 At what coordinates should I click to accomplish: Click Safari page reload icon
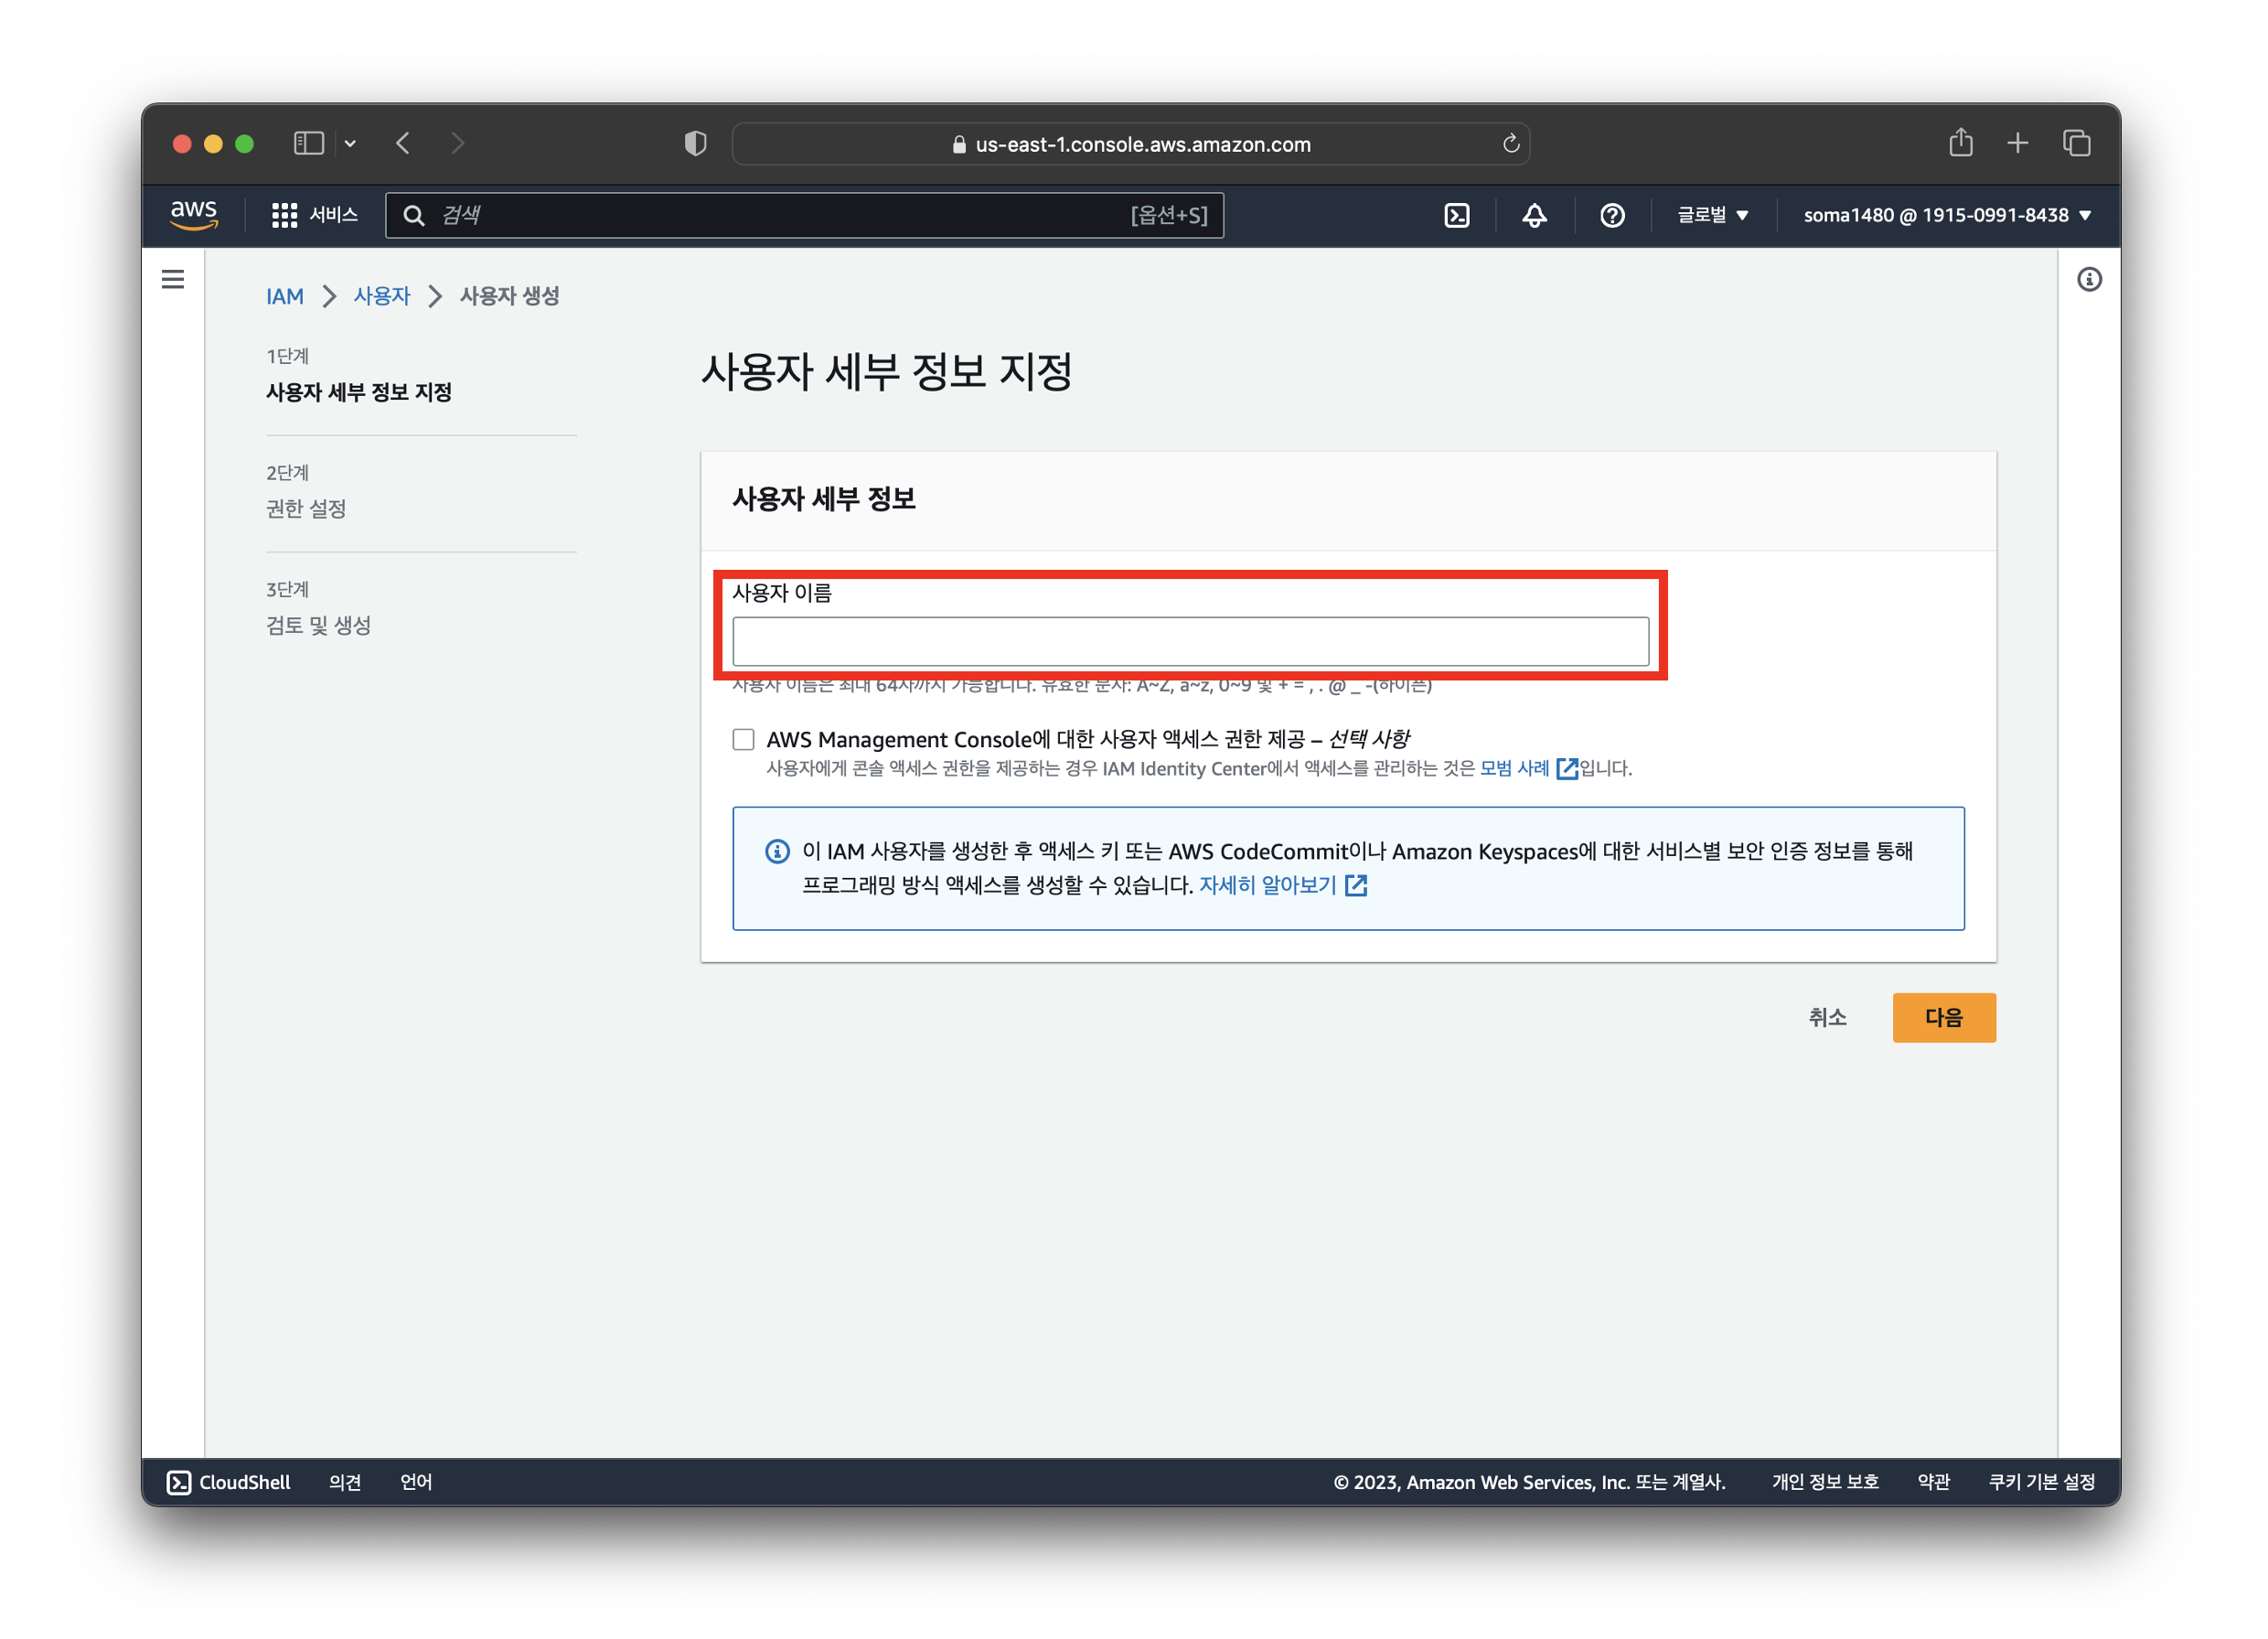1511,144
